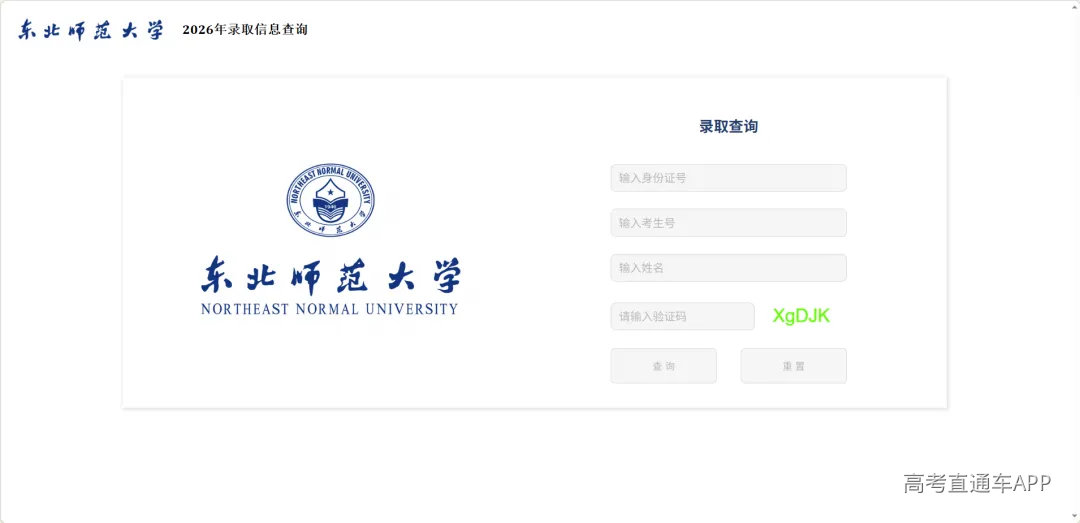This screenshot has height=523, width=1080.
Task: Click the large 东北师范大学 calligraphy wordmark
Action: 331,276
